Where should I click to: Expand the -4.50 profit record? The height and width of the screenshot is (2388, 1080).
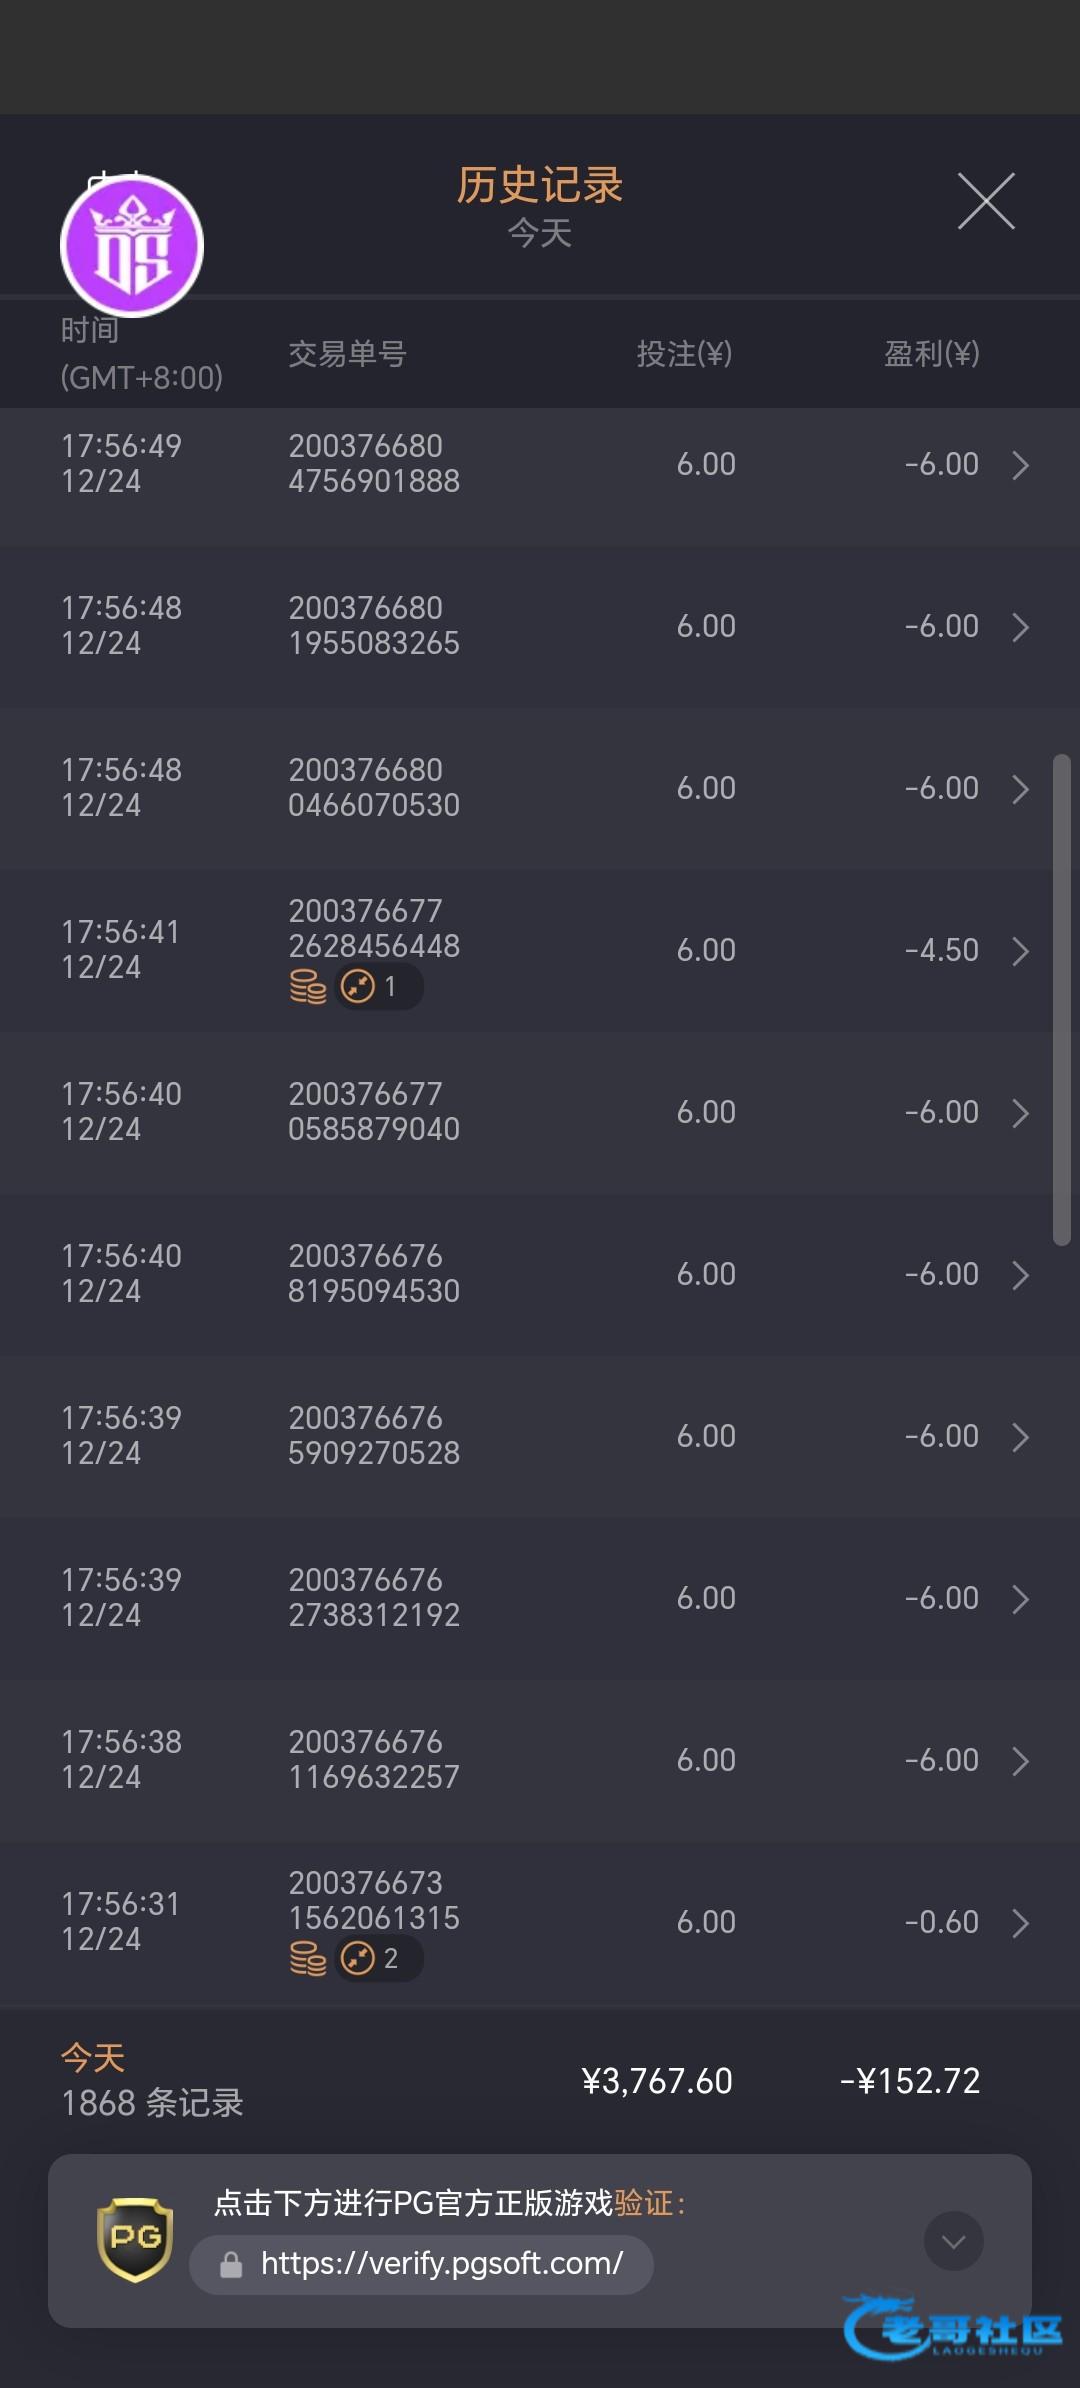click(1020, 951)
